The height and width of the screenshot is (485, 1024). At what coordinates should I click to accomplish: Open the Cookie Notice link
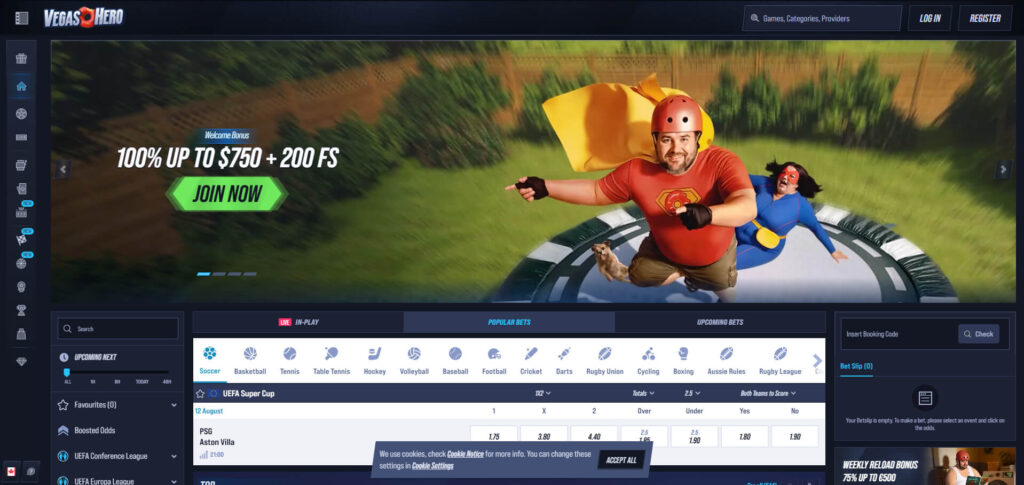click(465, 454)
